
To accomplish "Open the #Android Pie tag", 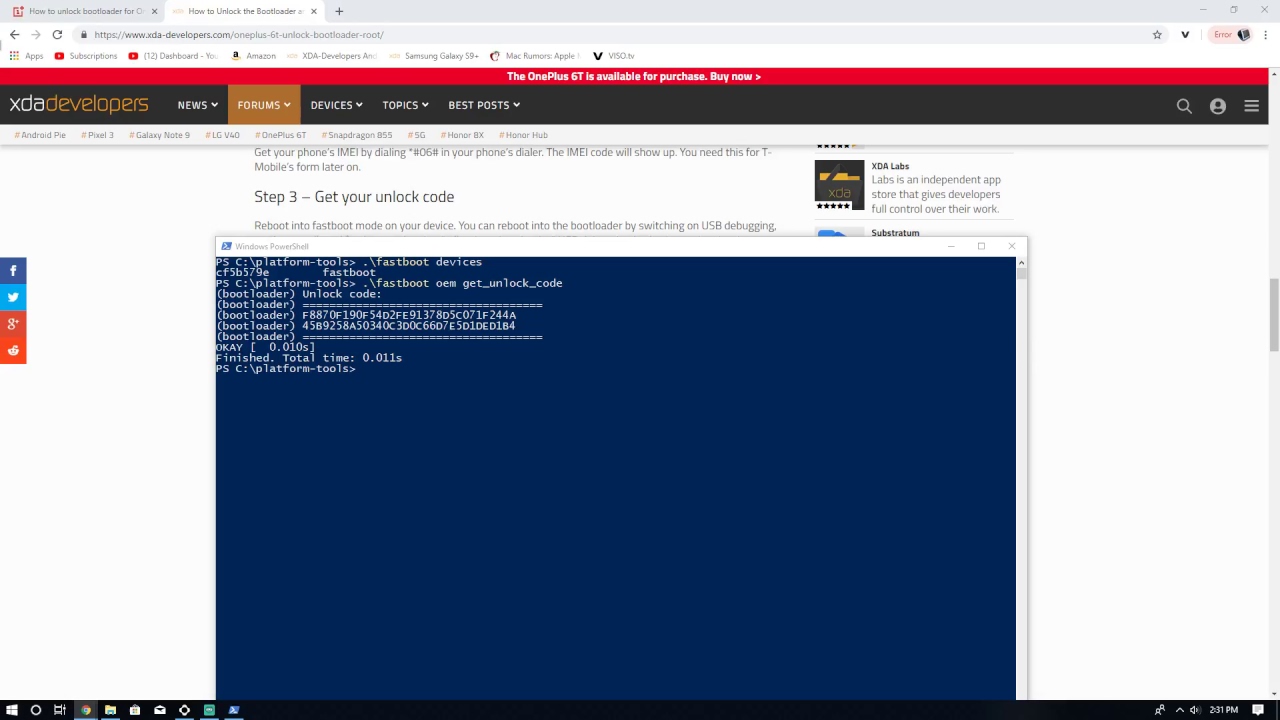I will [40, 135].
